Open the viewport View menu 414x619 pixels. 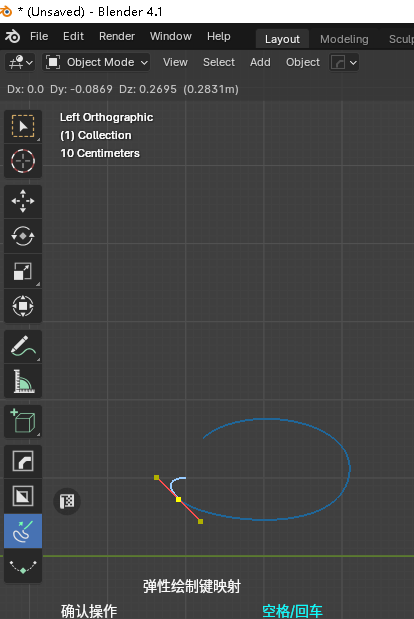pyautogui.click(x=175, y=62)
